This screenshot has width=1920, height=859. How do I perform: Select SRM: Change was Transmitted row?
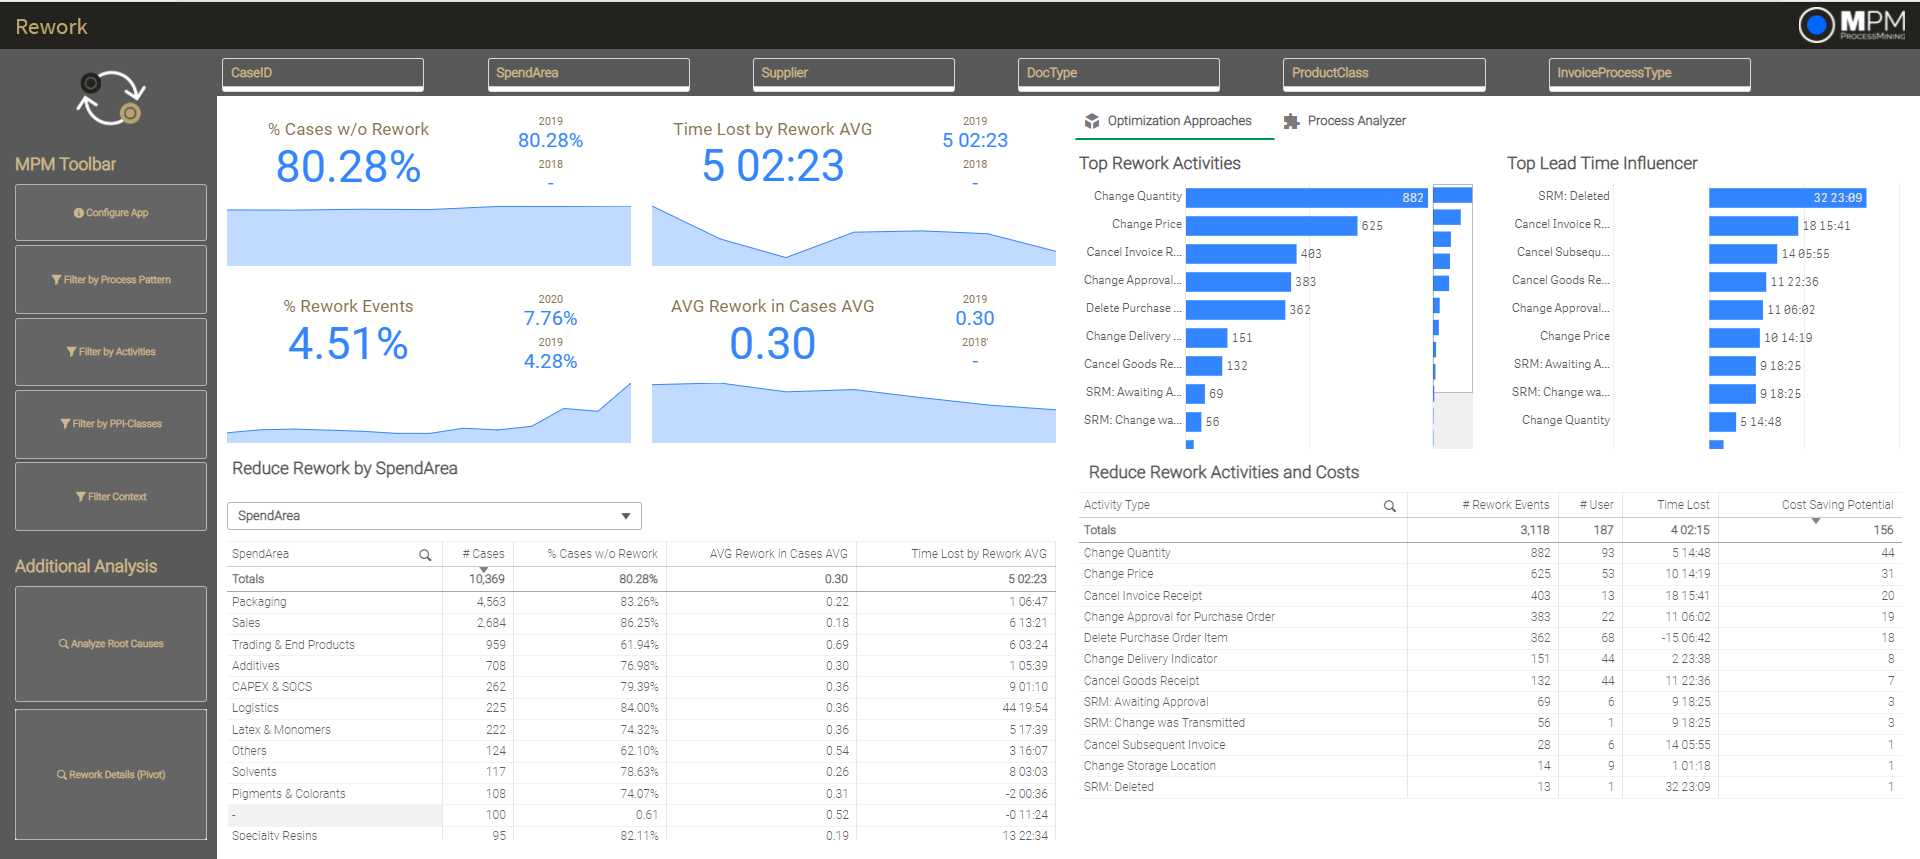click(x=1490, y=723)
